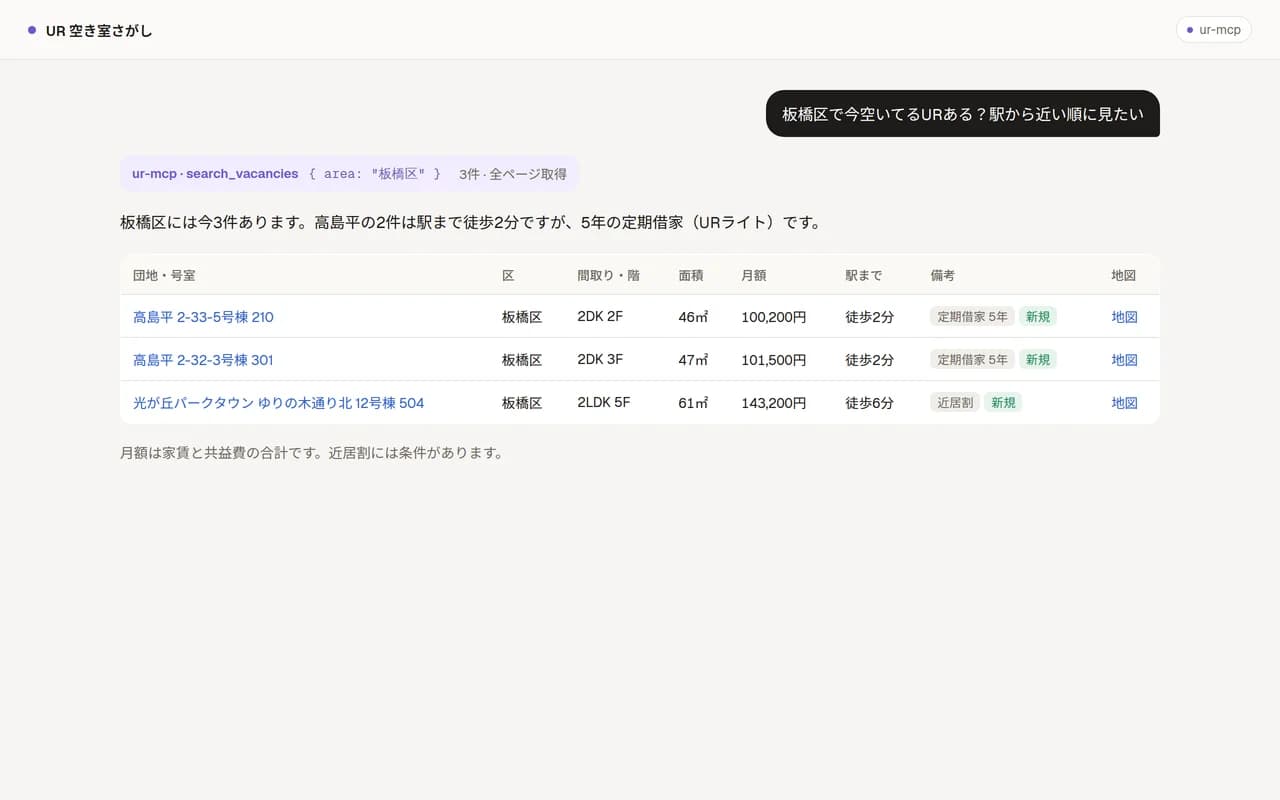Open the ur-mcp badge in header
The height and width of the screenshot is (800, 1280).
[x=1213, y=30]
